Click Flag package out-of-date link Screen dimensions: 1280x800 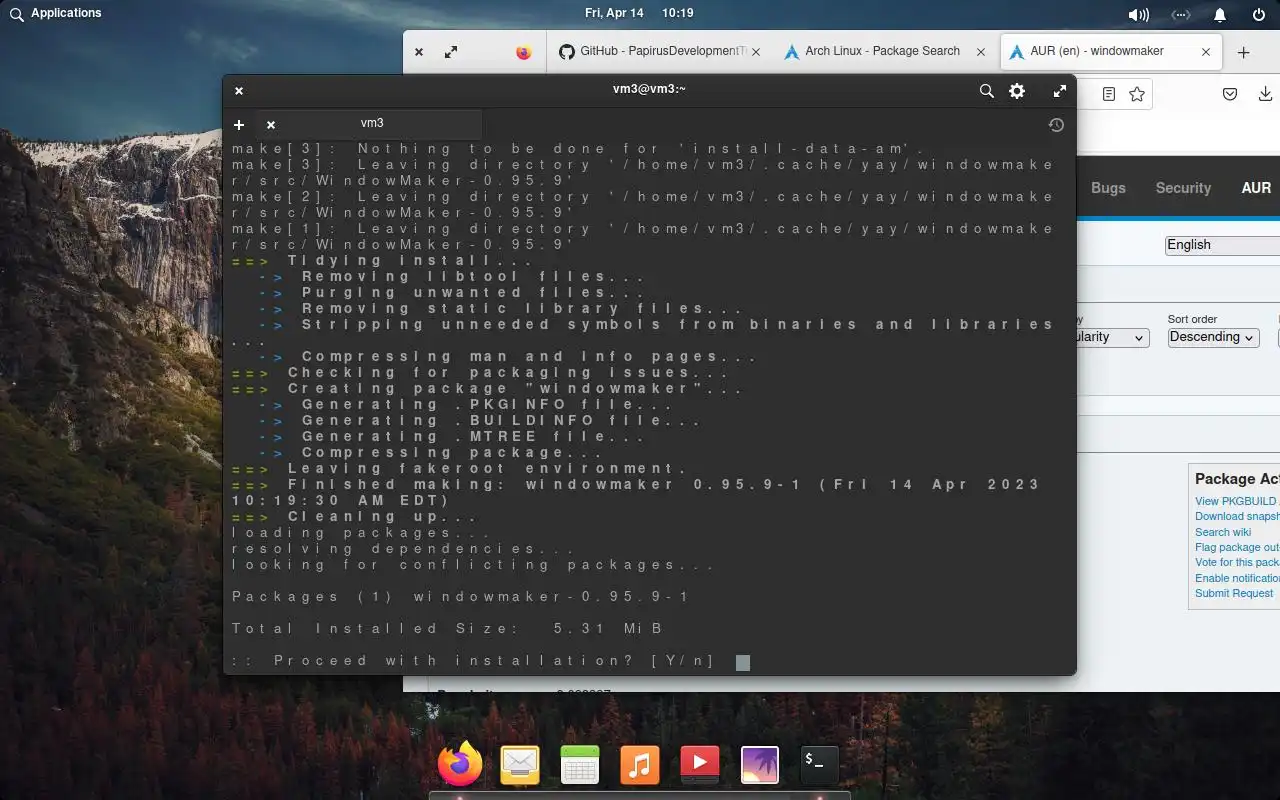pos(1237,547)
